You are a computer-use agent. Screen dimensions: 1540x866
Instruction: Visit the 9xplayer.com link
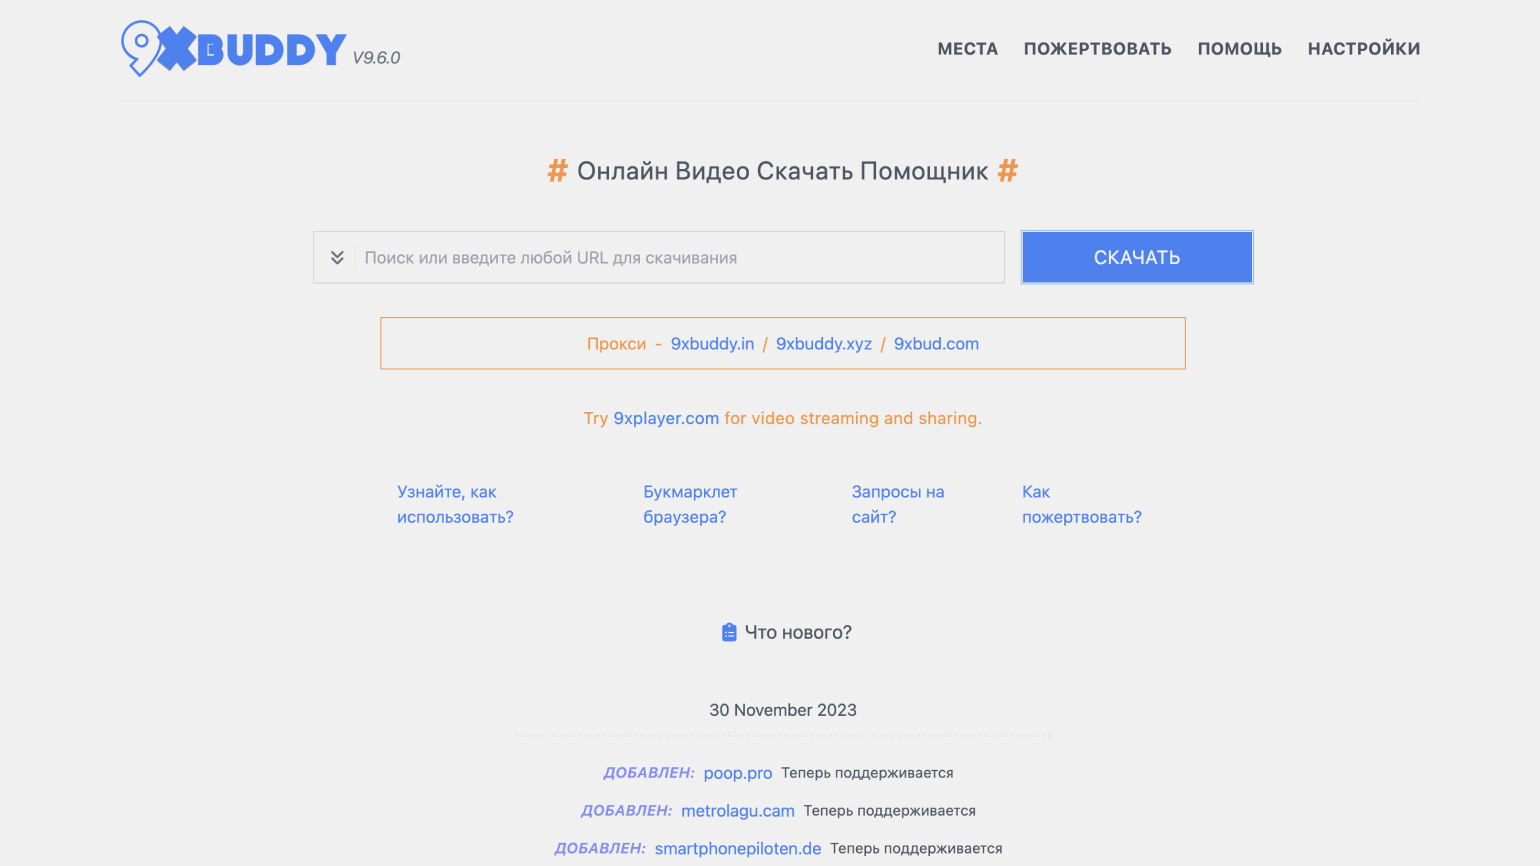tap(666, 418)
